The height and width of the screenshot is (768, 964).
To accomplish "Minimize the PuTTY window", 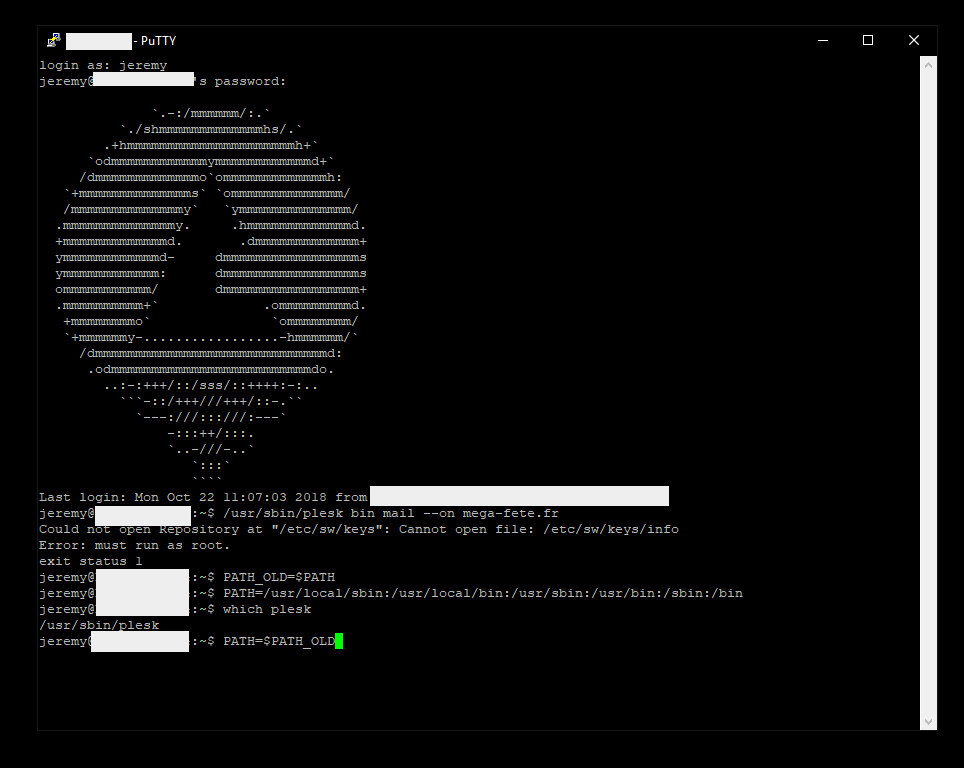I will pos(822,41).
